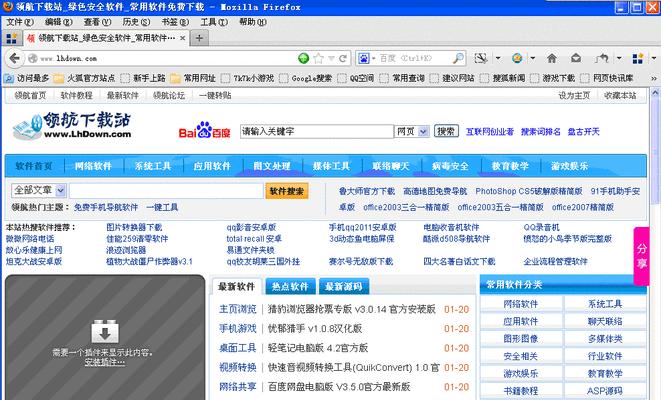Open the 系统工具 navigation item
The width and height of the screenshot is (661, 400).
click(153, 166)
